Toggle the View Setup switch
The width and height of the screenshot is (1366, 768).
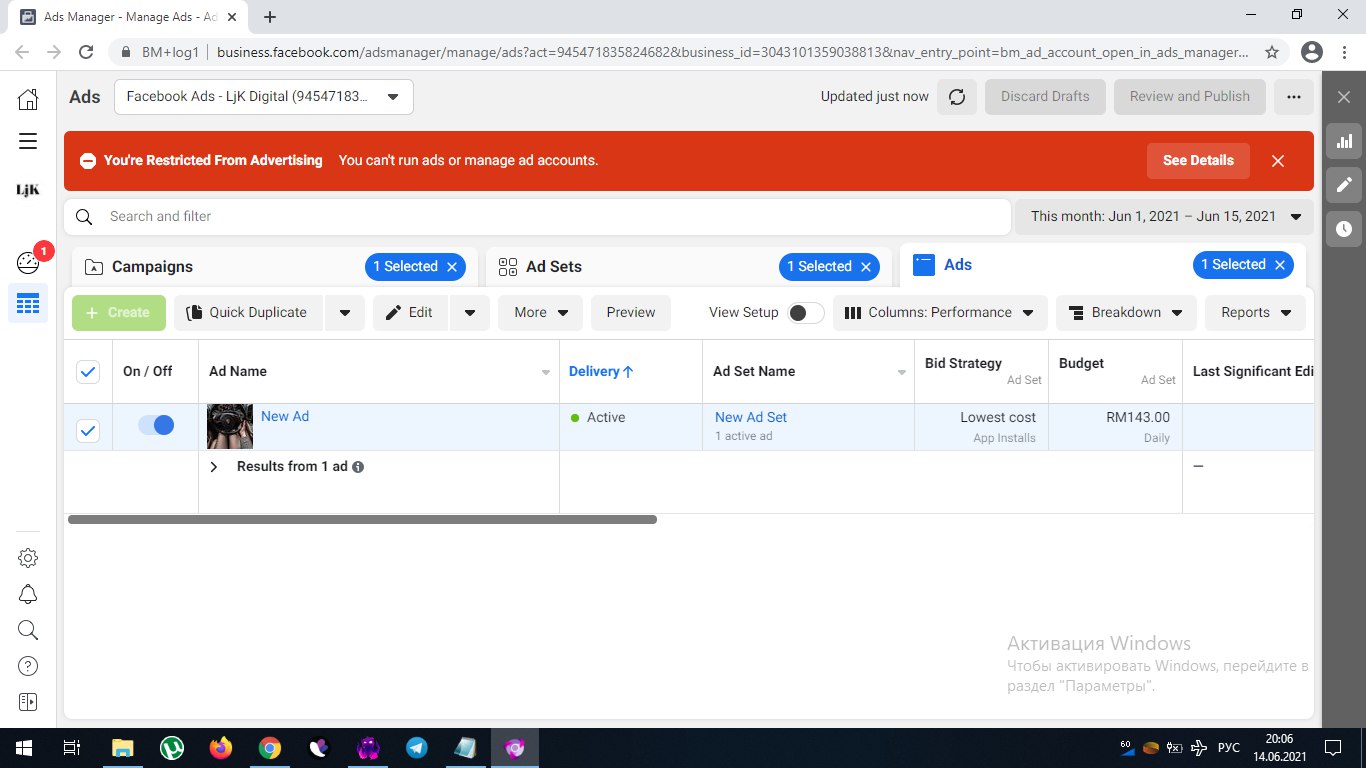pos(806,313)
